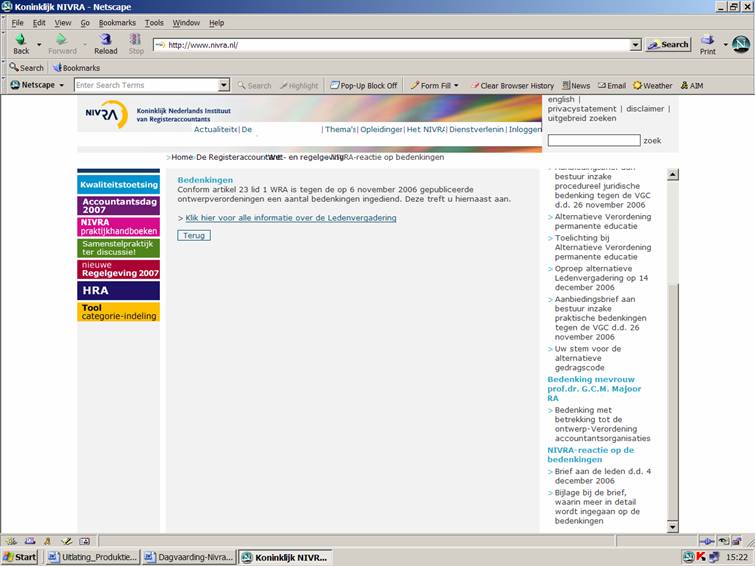Open the File menu
Screen dimensions: 755x566
coord(17,23)
